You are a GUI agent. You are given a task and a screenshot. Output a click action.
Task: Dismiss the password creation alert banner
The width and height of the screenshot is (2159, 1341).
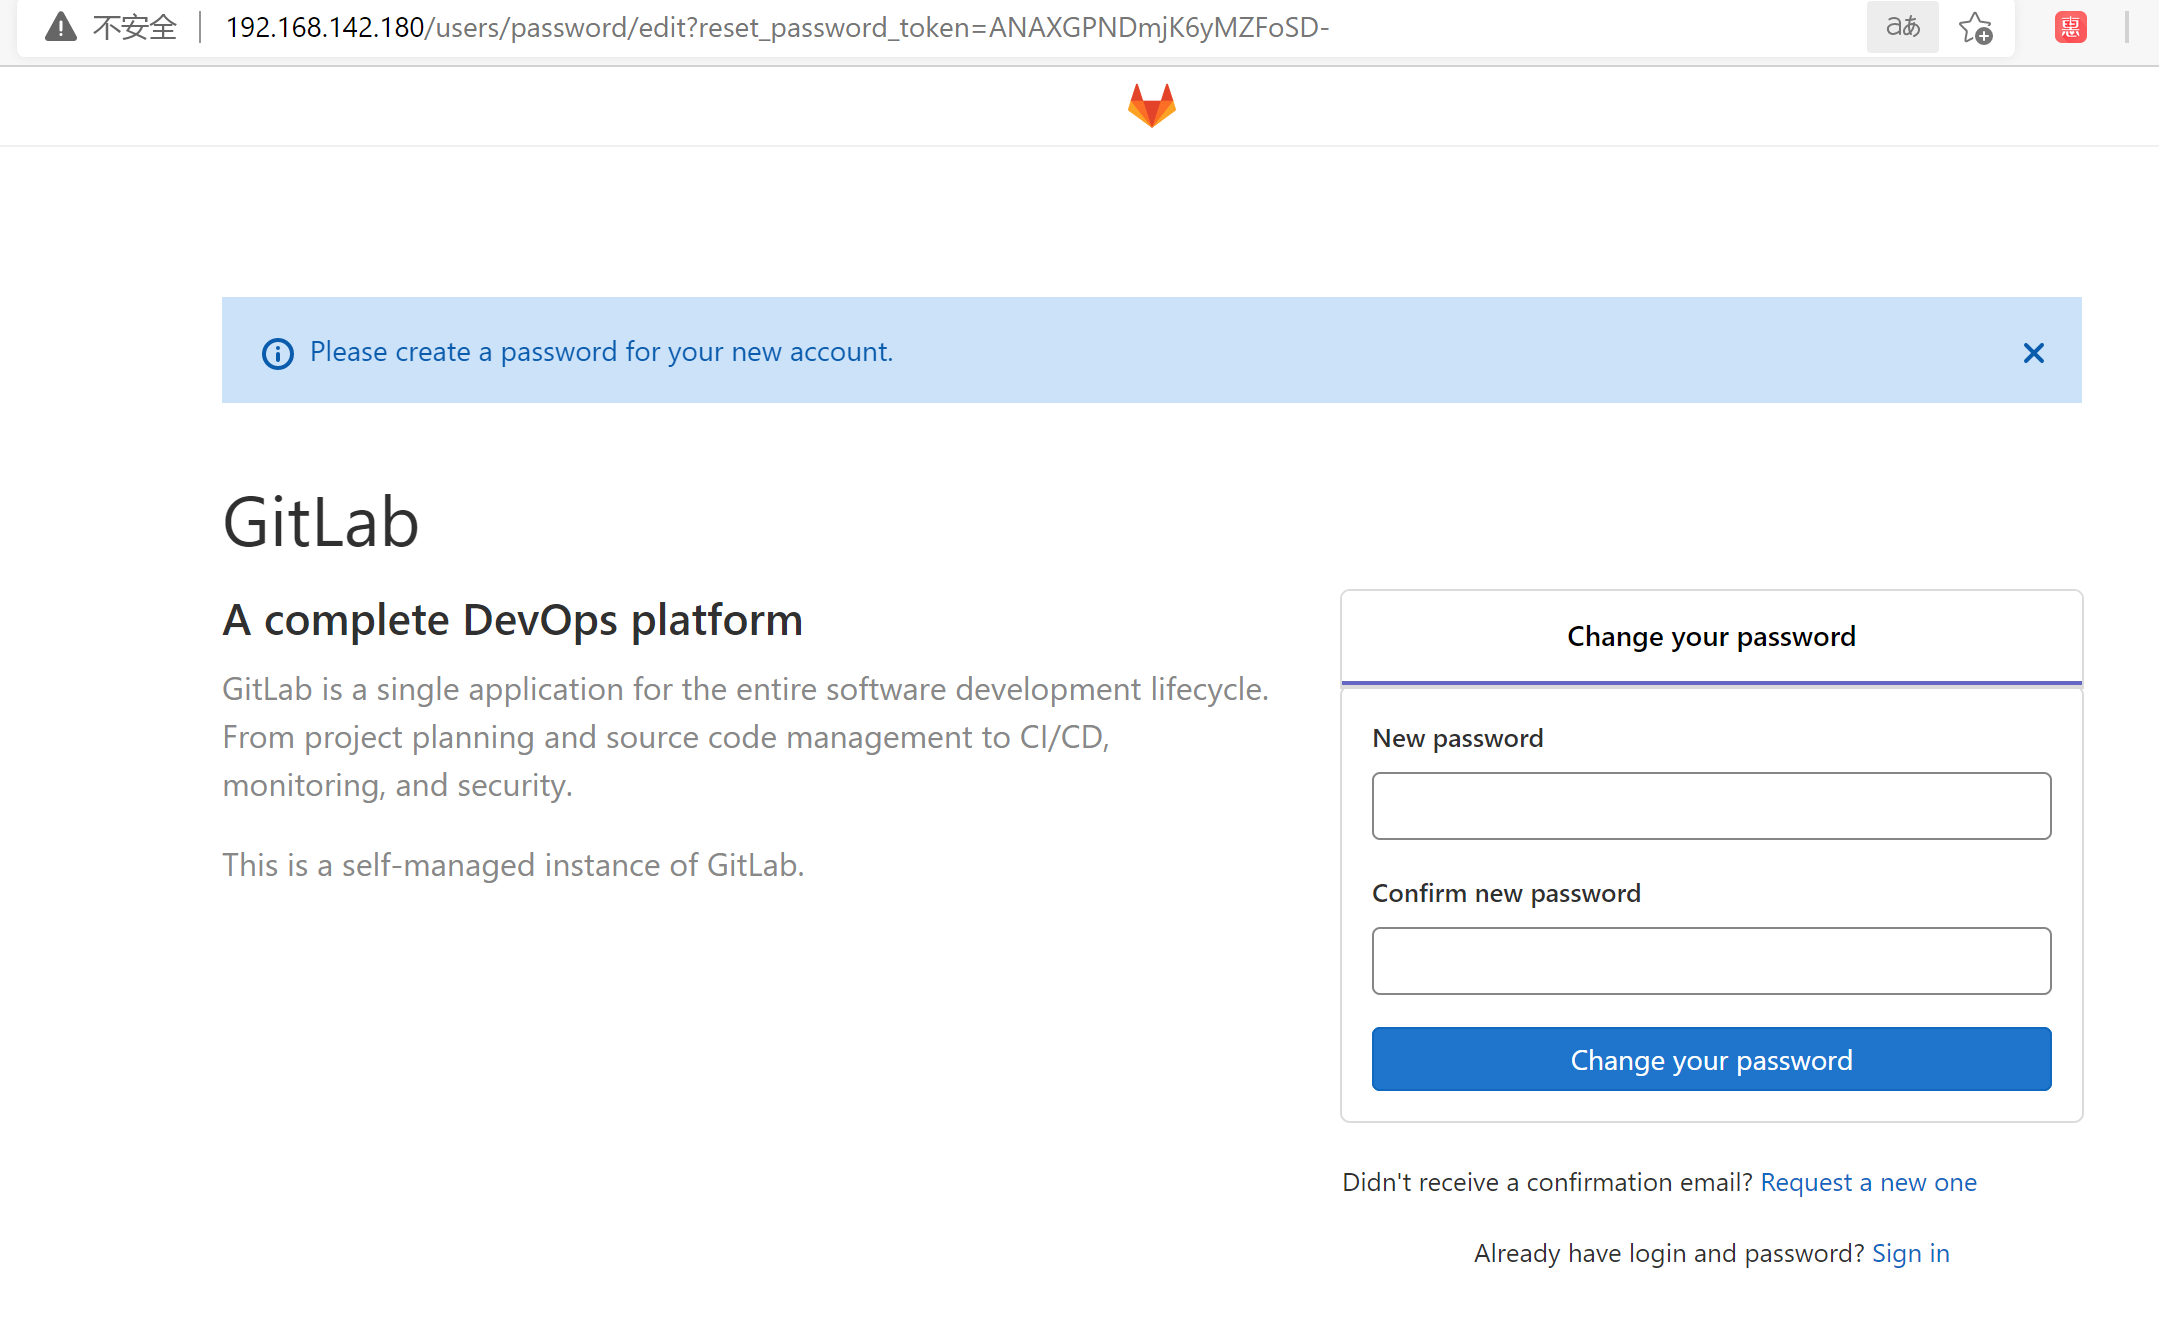(x=2033, y=353)
